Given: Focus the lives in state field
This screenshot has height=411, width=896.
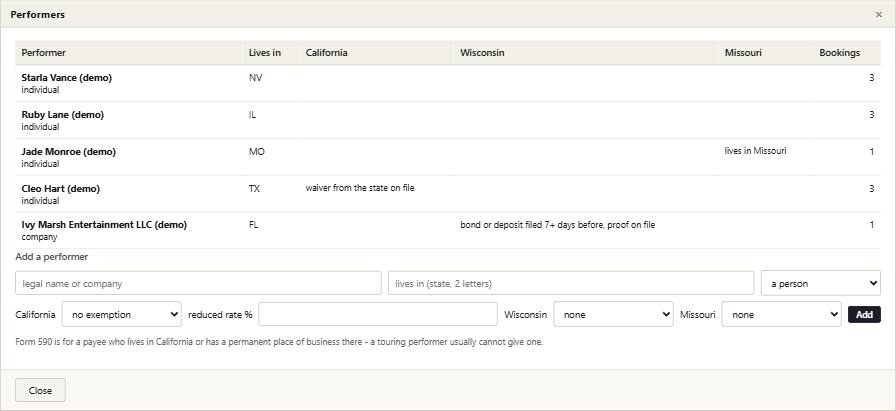Looking at the screenshot, I should click(x=571, y=284).
